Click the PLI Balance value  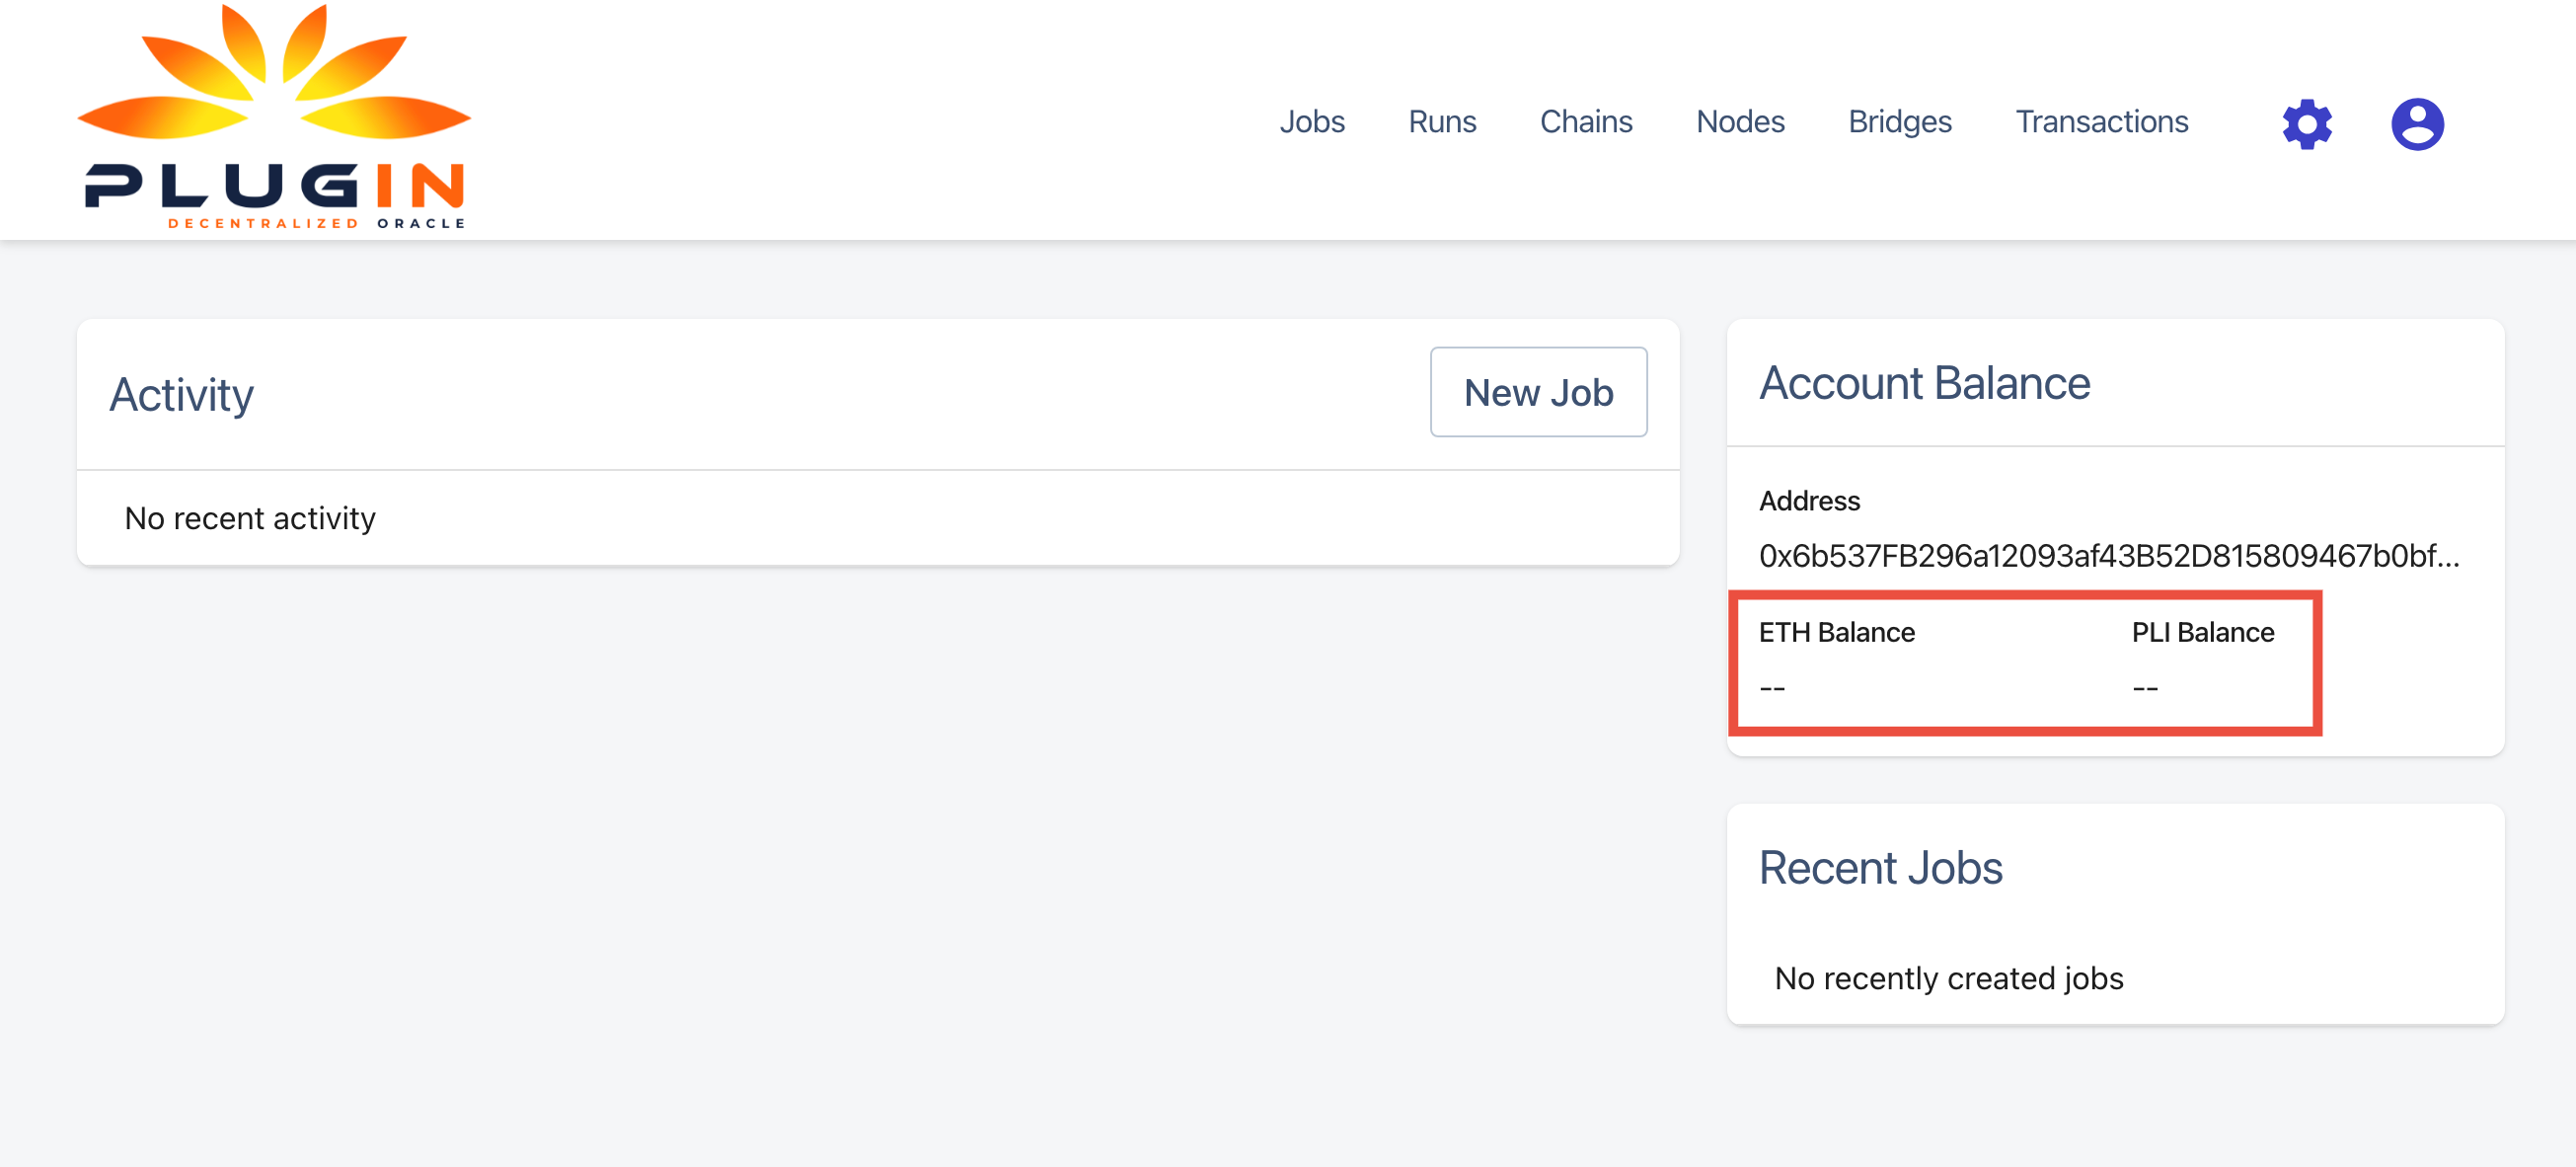coord(2146,687)
